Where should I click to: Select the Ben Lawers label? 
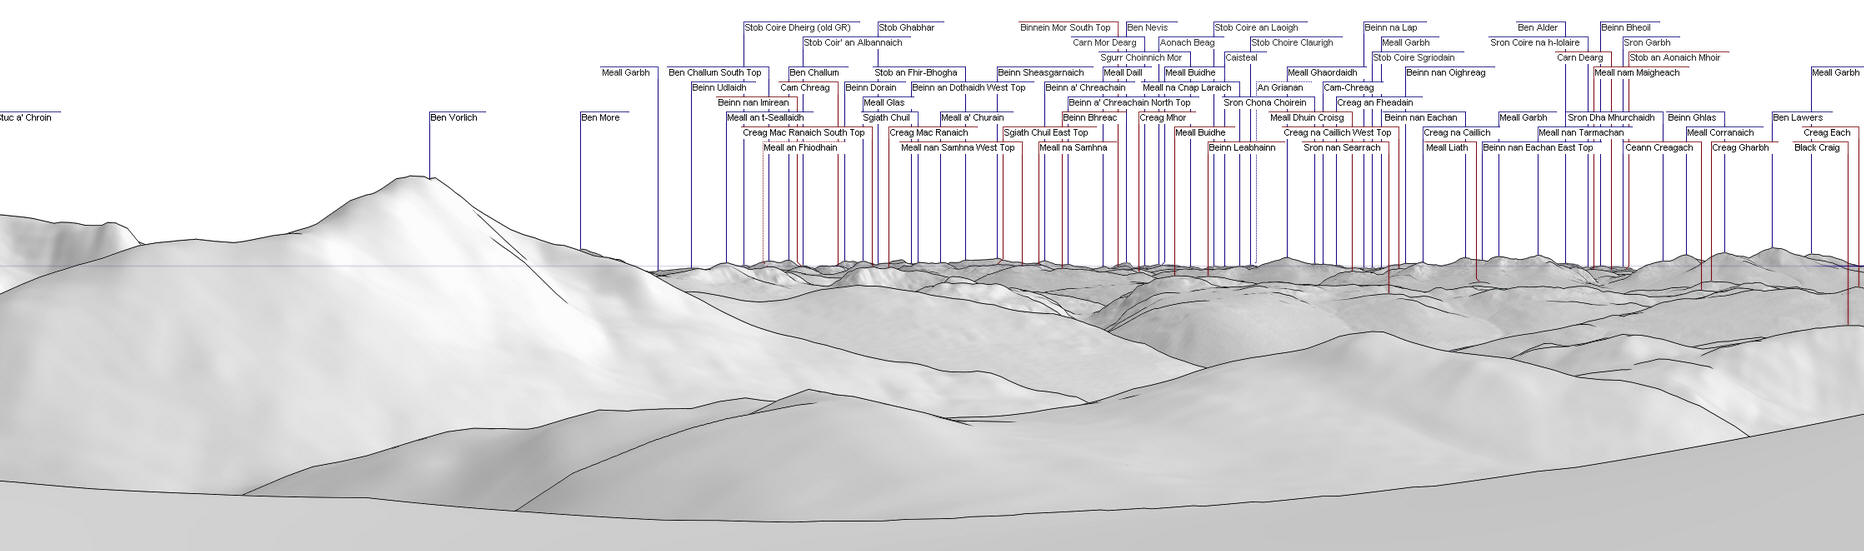click(1797, 118)
